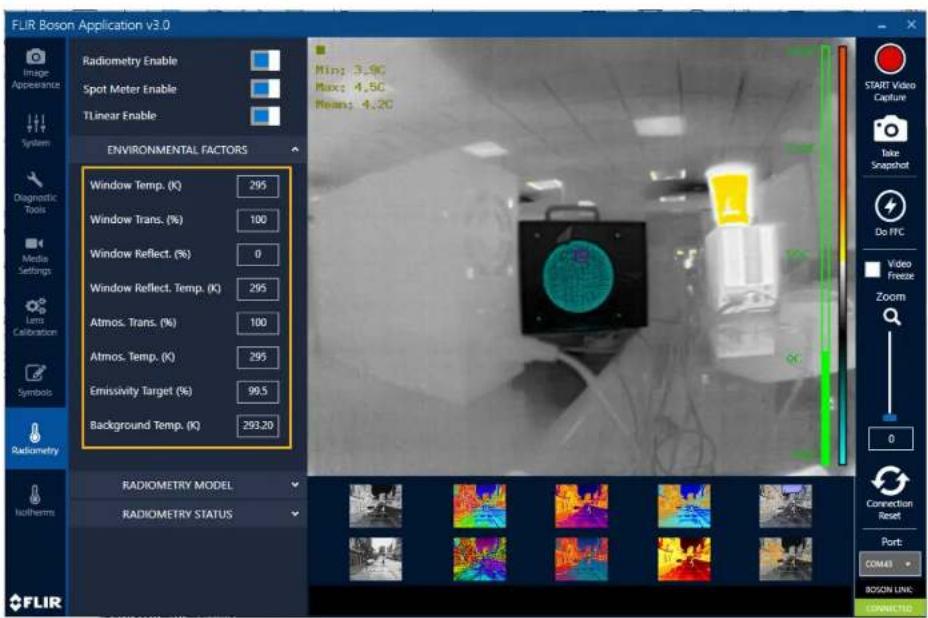Open the Symbols panel
This screenshot has height=618, width=928.
point(36,380)
